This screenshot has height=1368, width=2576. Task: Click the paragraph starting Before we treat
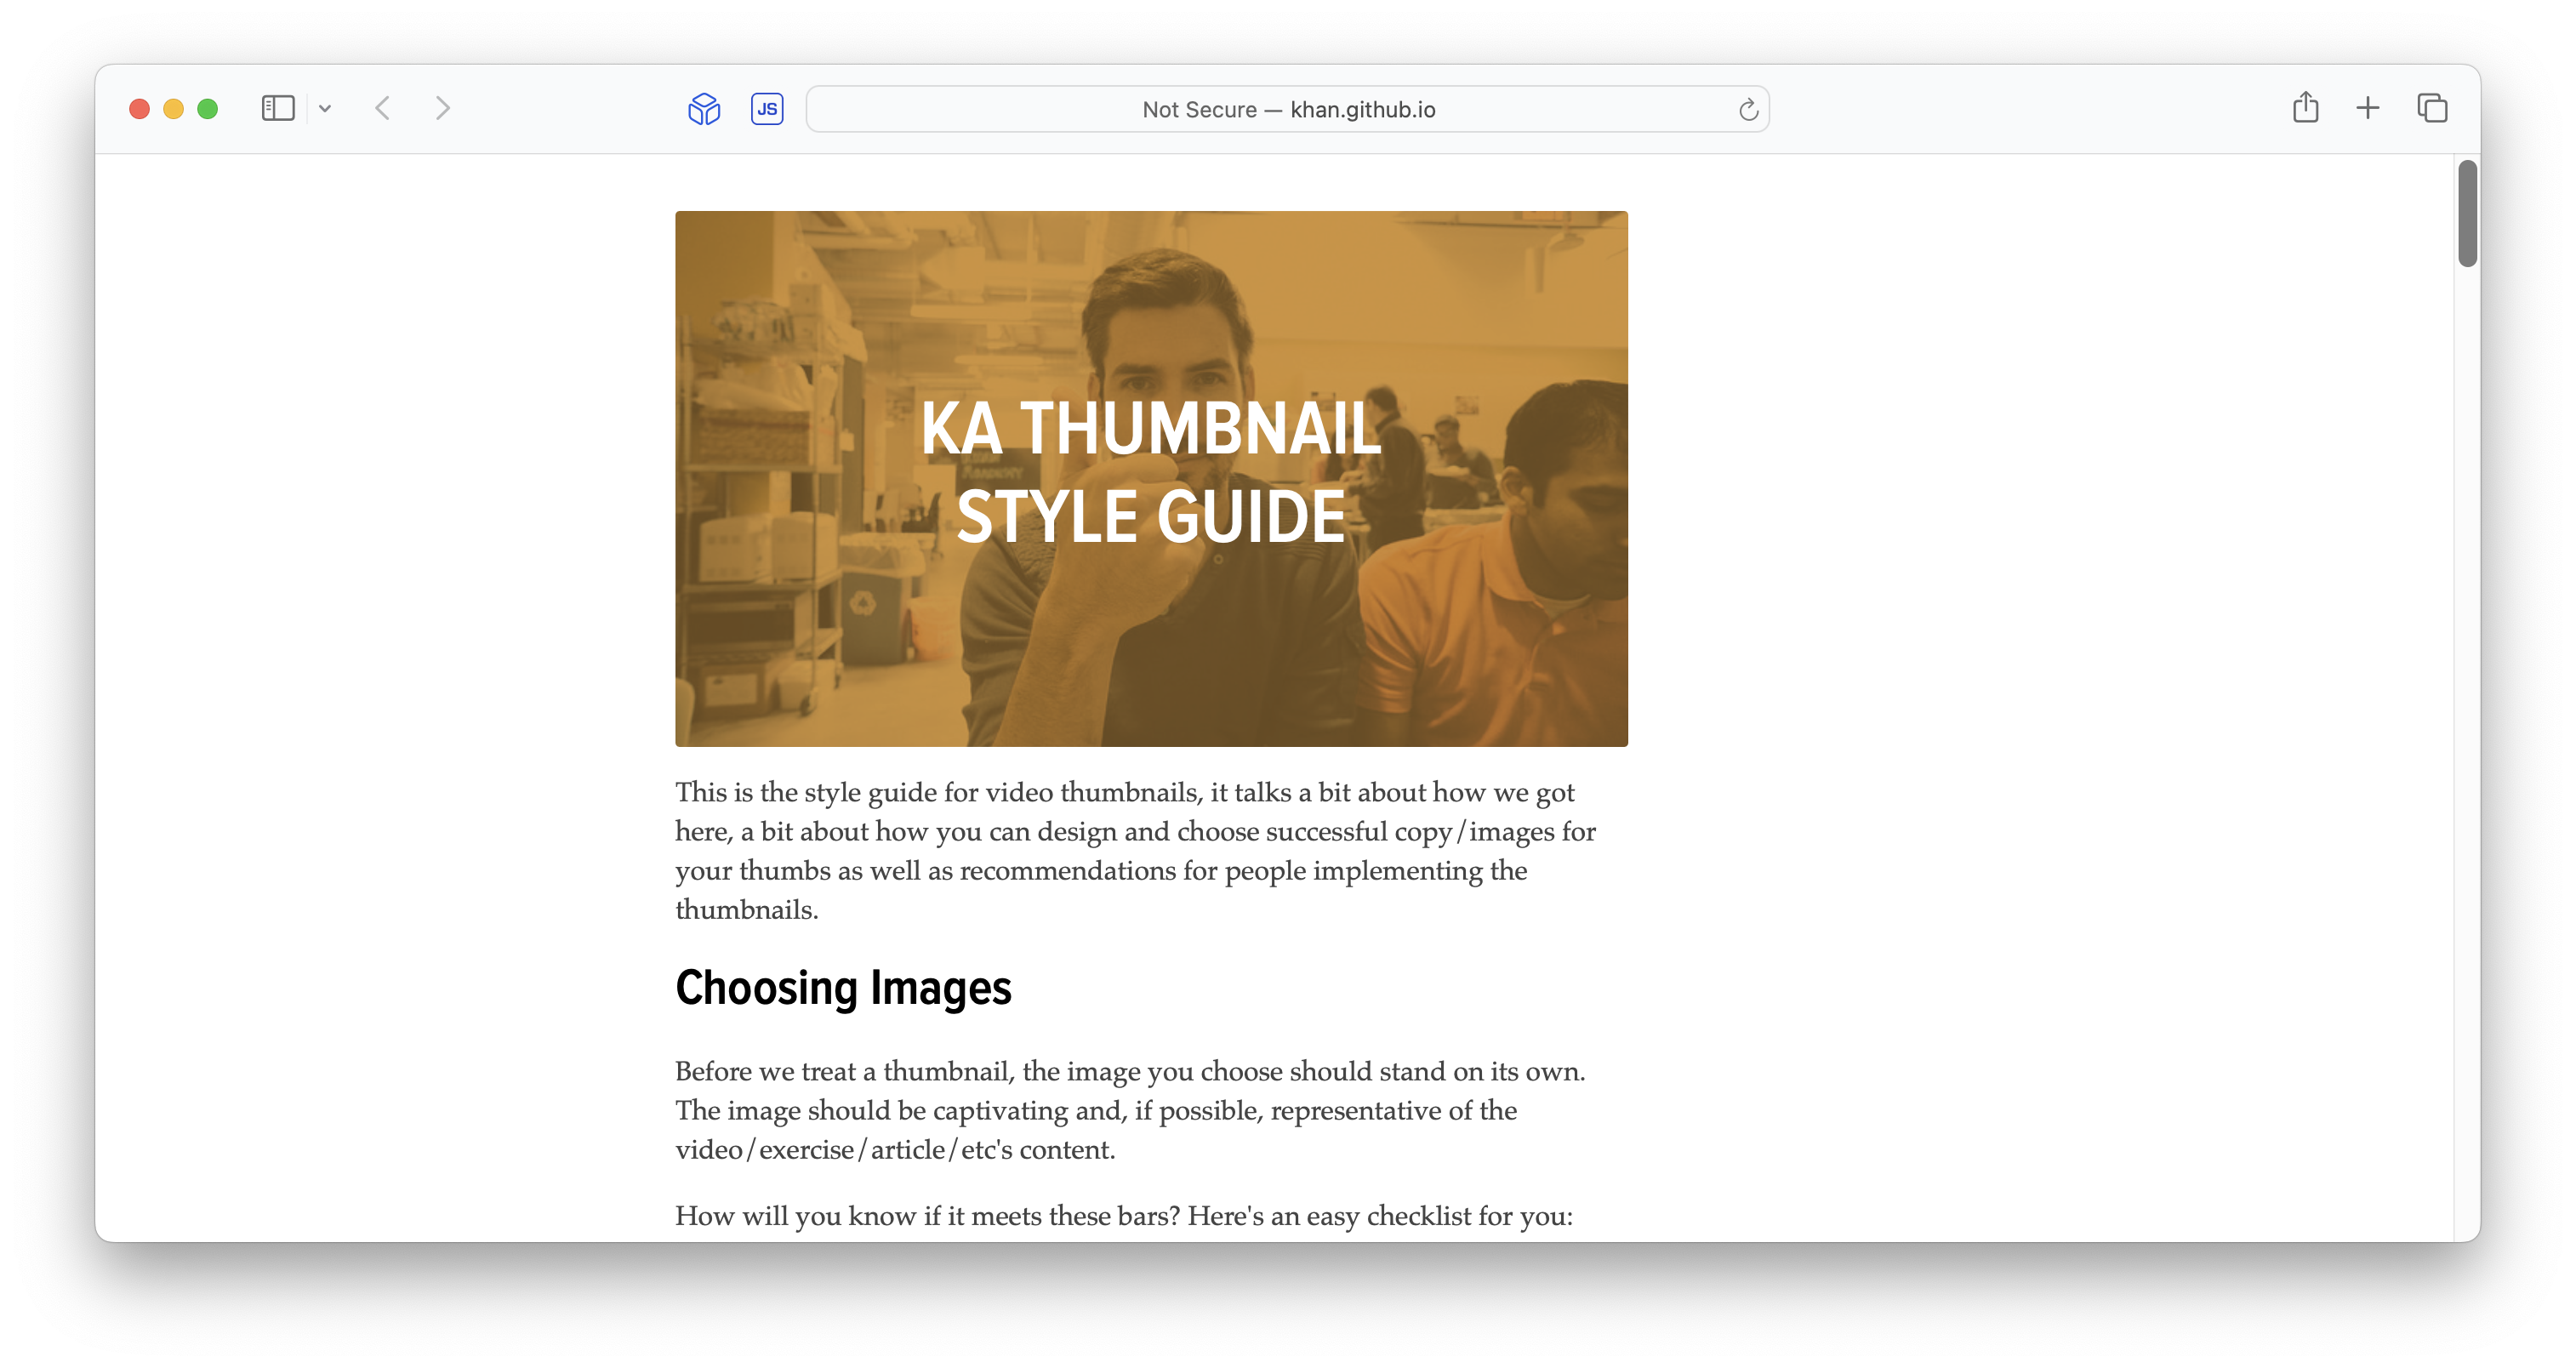click(x=1130, y=1110)
